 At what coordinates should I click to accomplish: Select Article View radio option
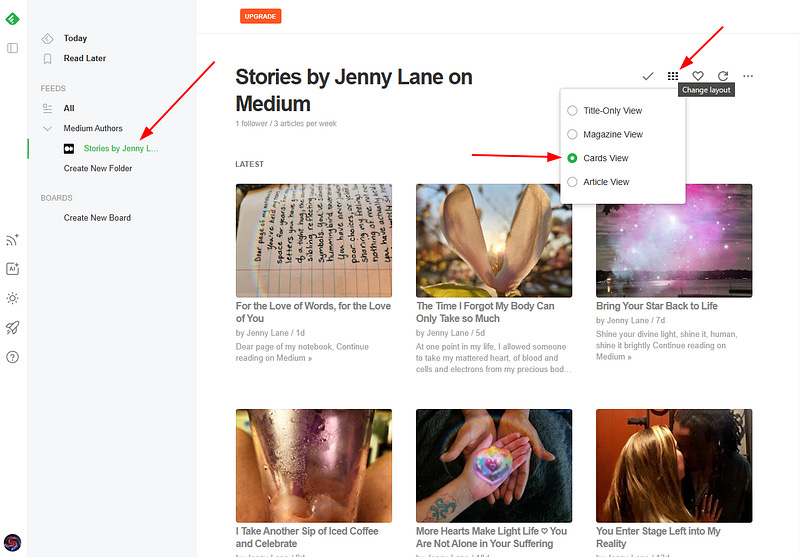[572, 182]
